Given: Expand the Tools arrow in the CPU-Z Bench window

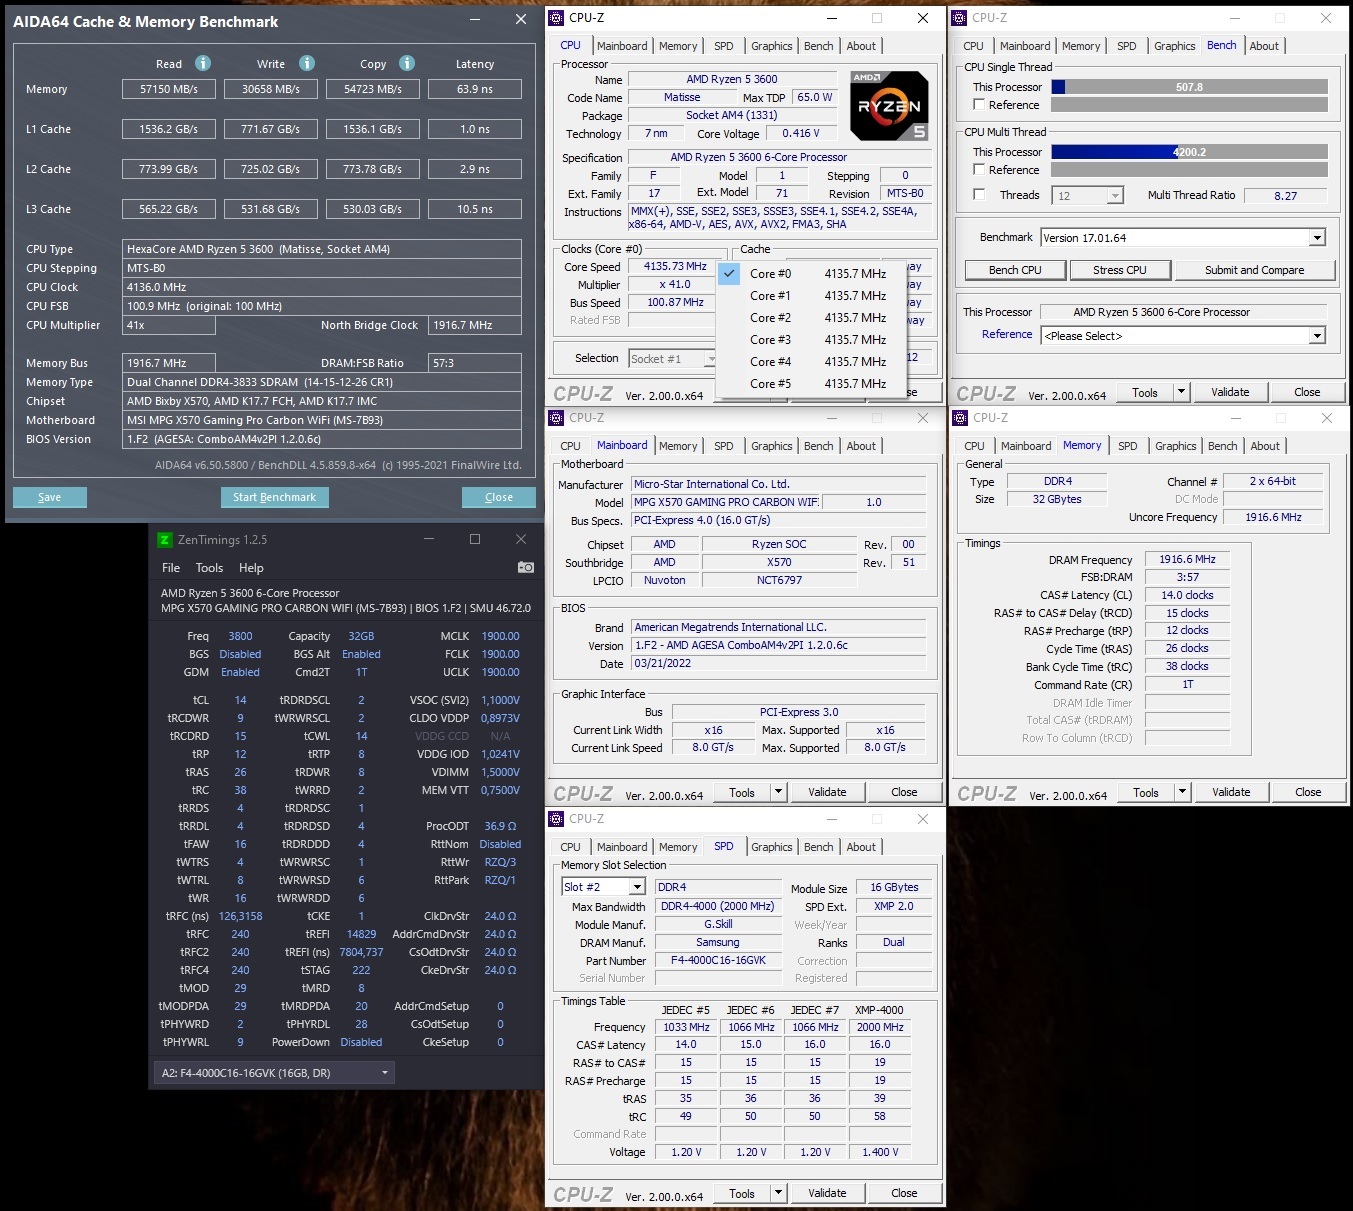Looking at the screenshot, I should (x=1181, y=392).
